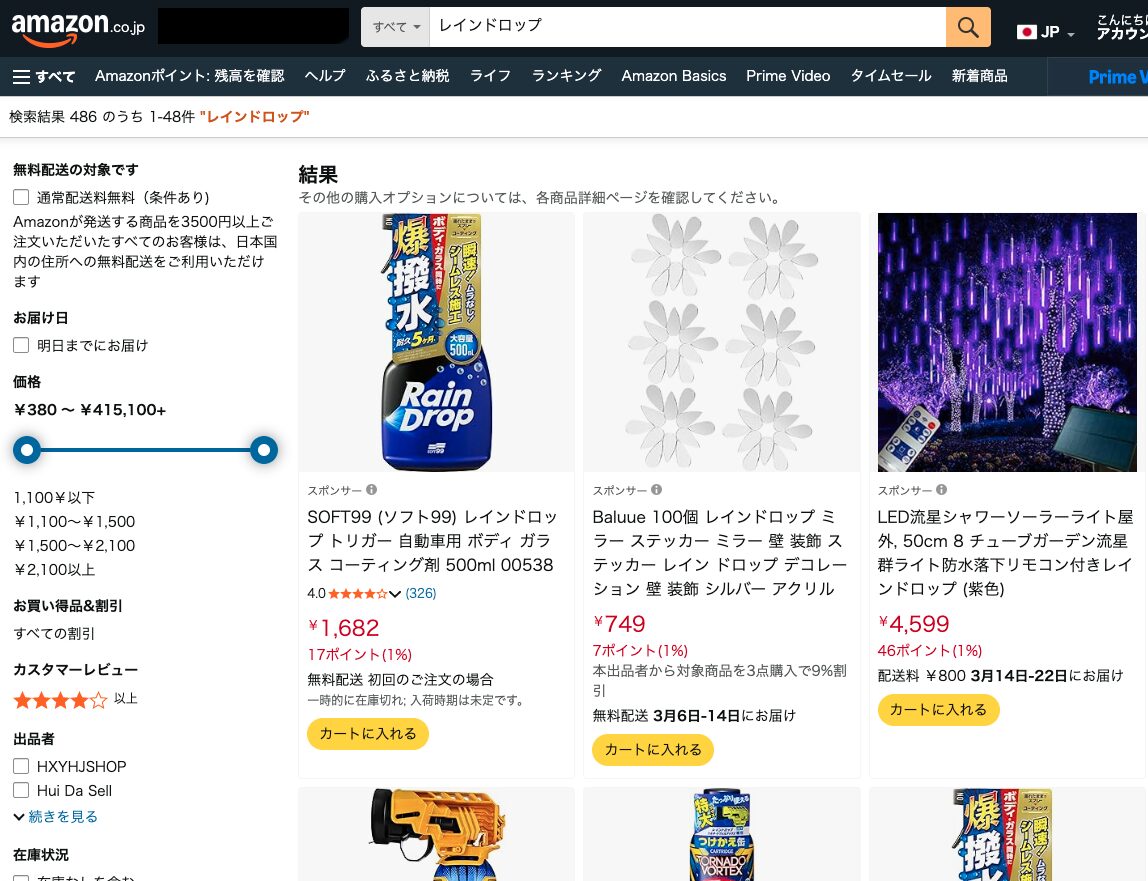Open the すべて search category dropdown
The image size is (1148, 881).
coord(396,27)
